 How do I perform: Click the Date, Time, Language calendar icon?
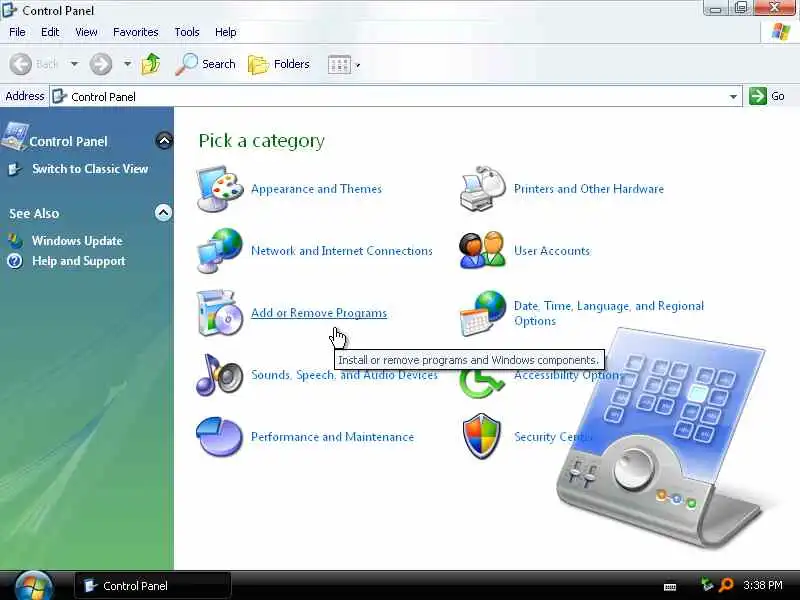(x=482, y=313)
